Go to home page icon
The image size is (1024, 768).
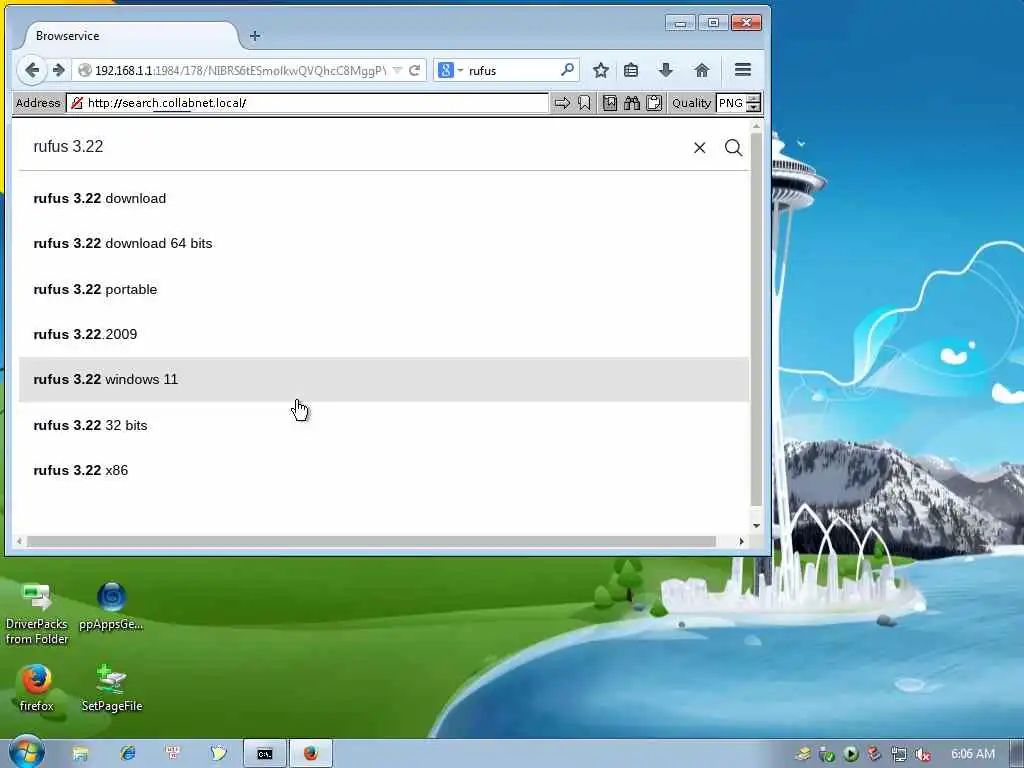701,70
